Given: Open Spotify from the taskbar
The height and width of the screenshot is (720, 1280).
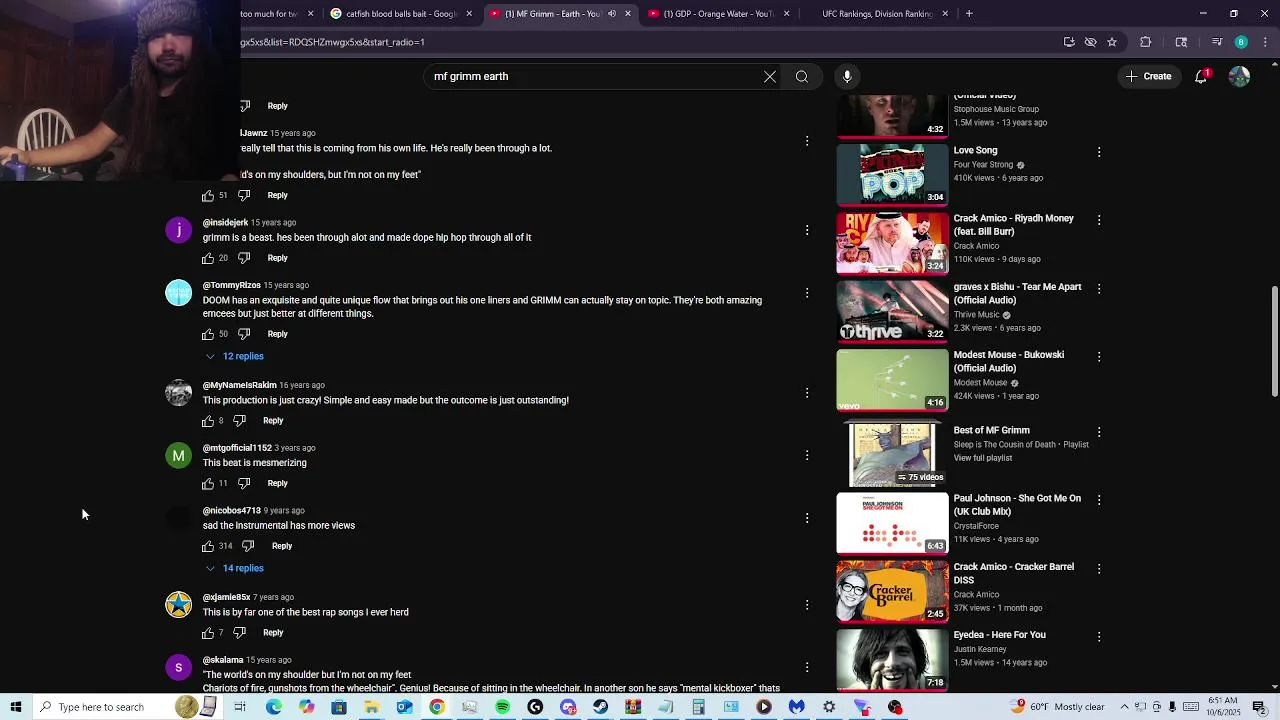Looking at the screenshot, I should tap(502, 707).
